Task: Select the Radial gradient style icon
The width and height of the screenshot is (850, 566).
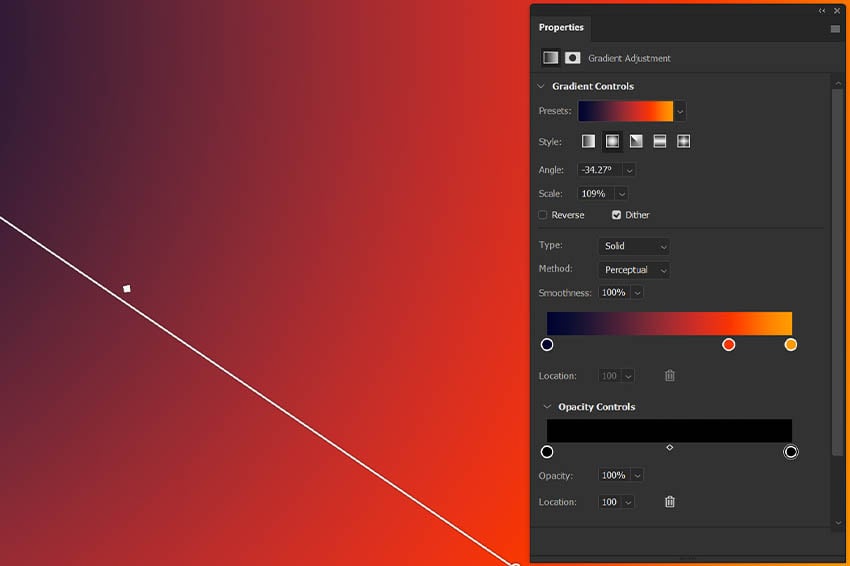Action: (612, 142)
